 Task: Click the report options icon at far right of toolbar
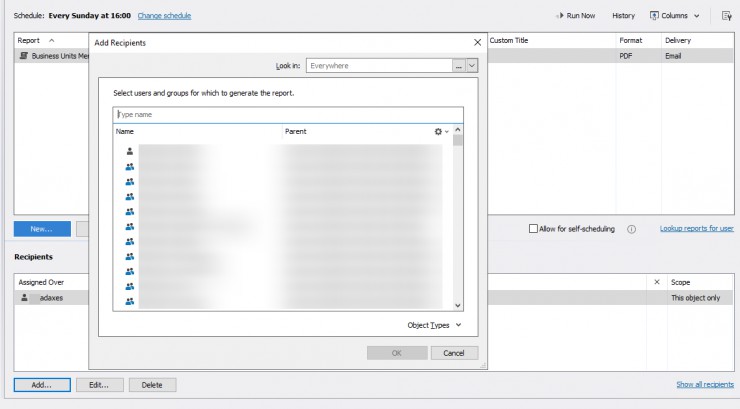[x=726, y=16]
